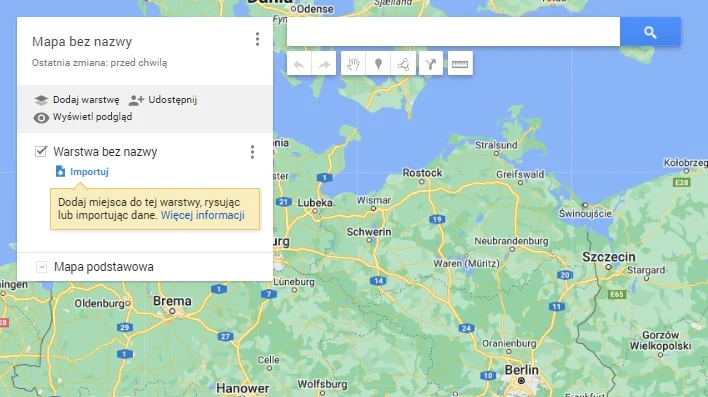Click Neubrandenburg label on the map

pos(511,241)
